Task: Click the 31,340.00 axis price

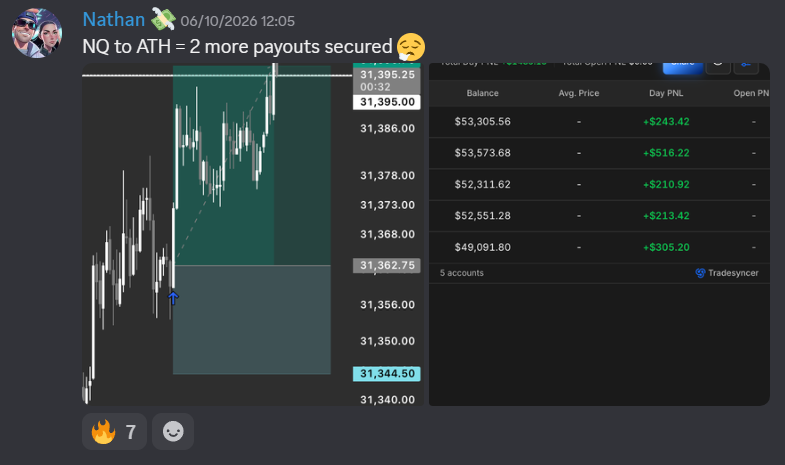Action: (x=387, y=399)
